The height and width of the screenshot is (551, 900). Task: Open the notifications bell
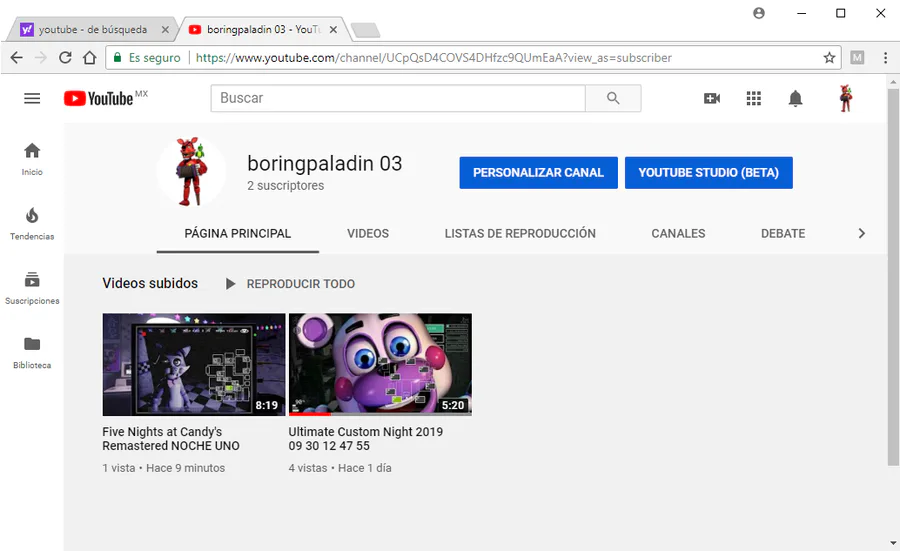[x=795, y=98]
